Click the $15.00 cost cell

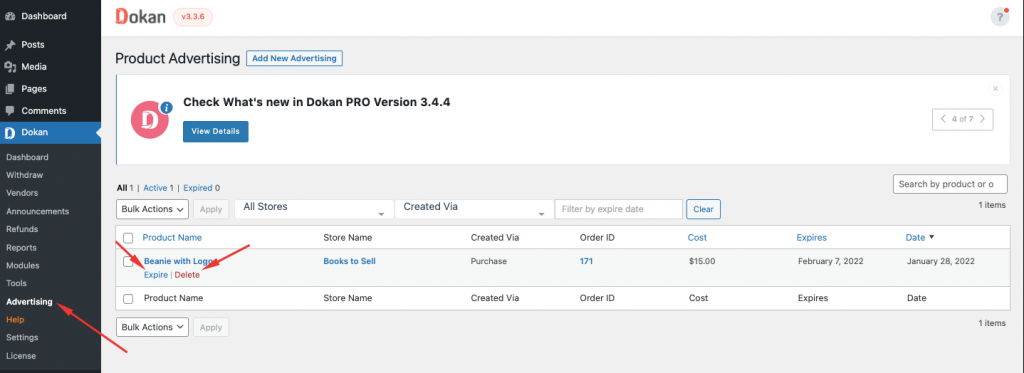pos(702,261)
